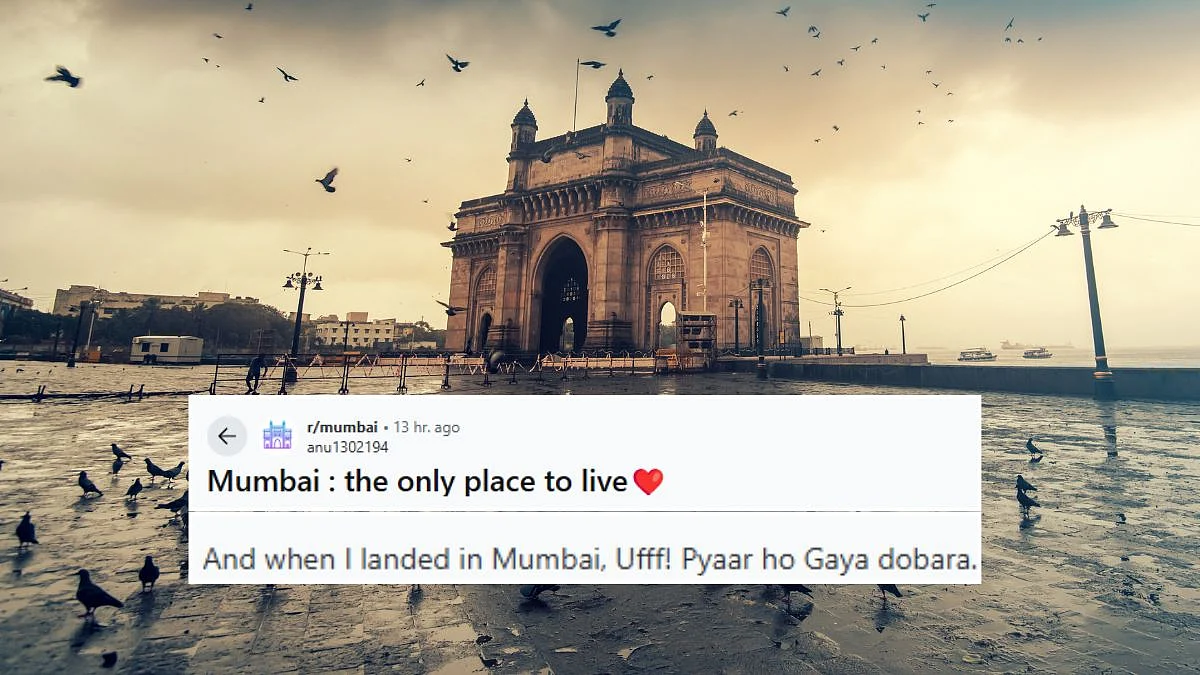Viewport: 1200px width, 675px height.
Task: Click the white ferry boat on the sea
Action: (x=977, y=354)
